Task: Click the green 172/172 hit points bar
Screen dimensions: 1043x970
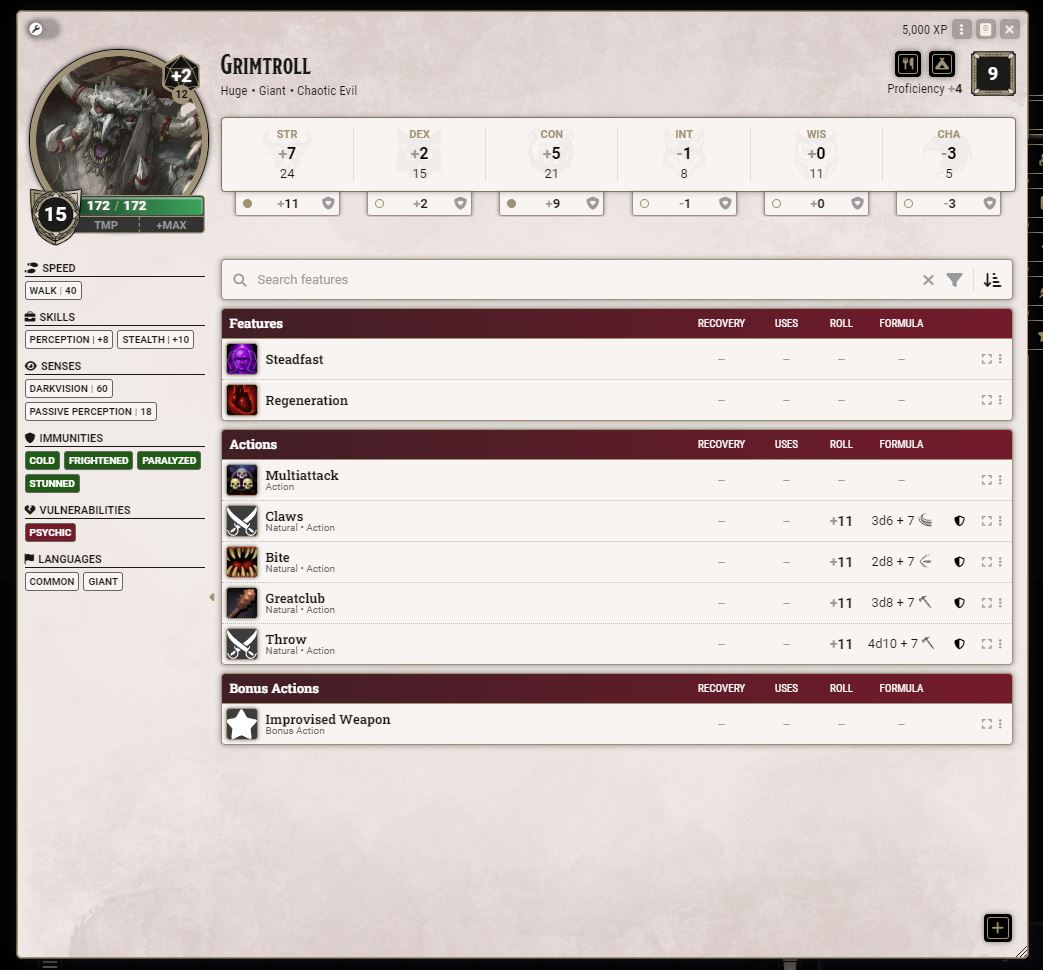Action: [141, 206]
